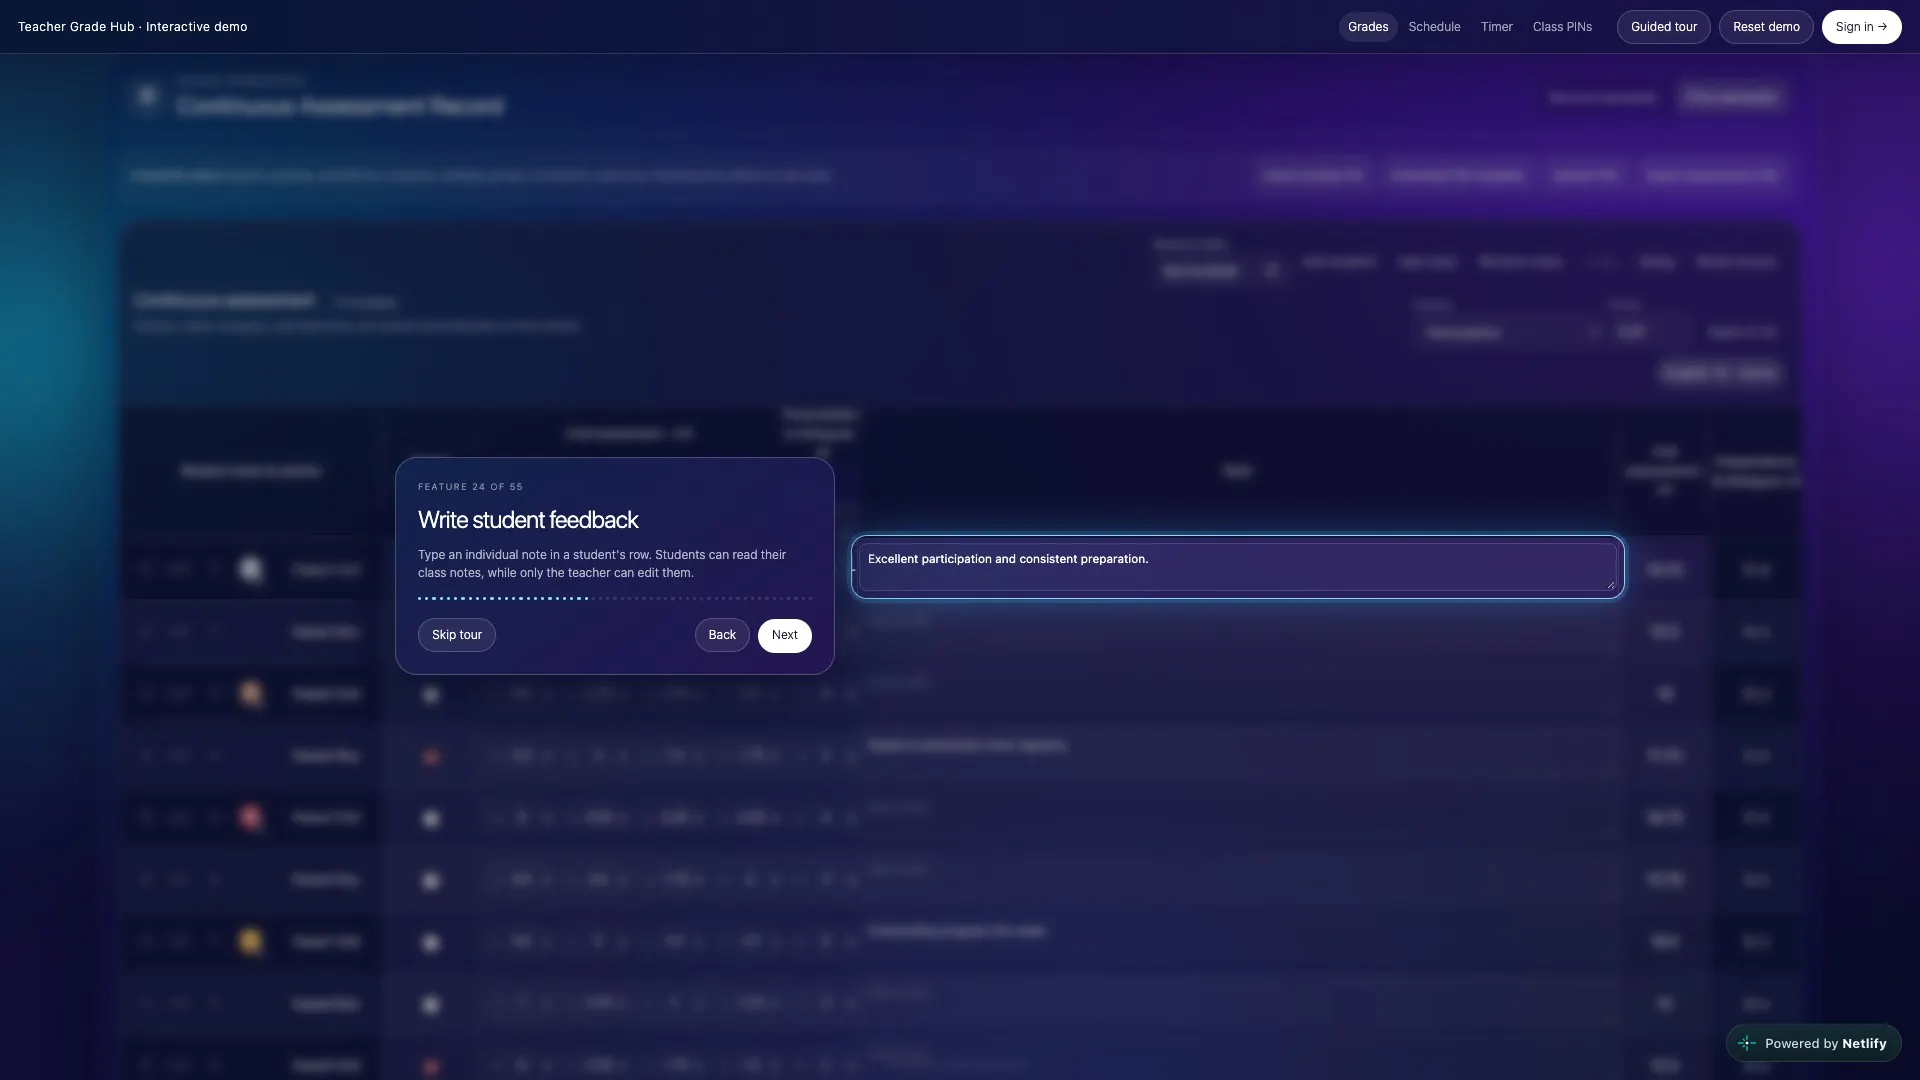This screenshot has height=1080, width=1920.
Task: Go Back to previous tour step
Action: (x=722, y=635)
